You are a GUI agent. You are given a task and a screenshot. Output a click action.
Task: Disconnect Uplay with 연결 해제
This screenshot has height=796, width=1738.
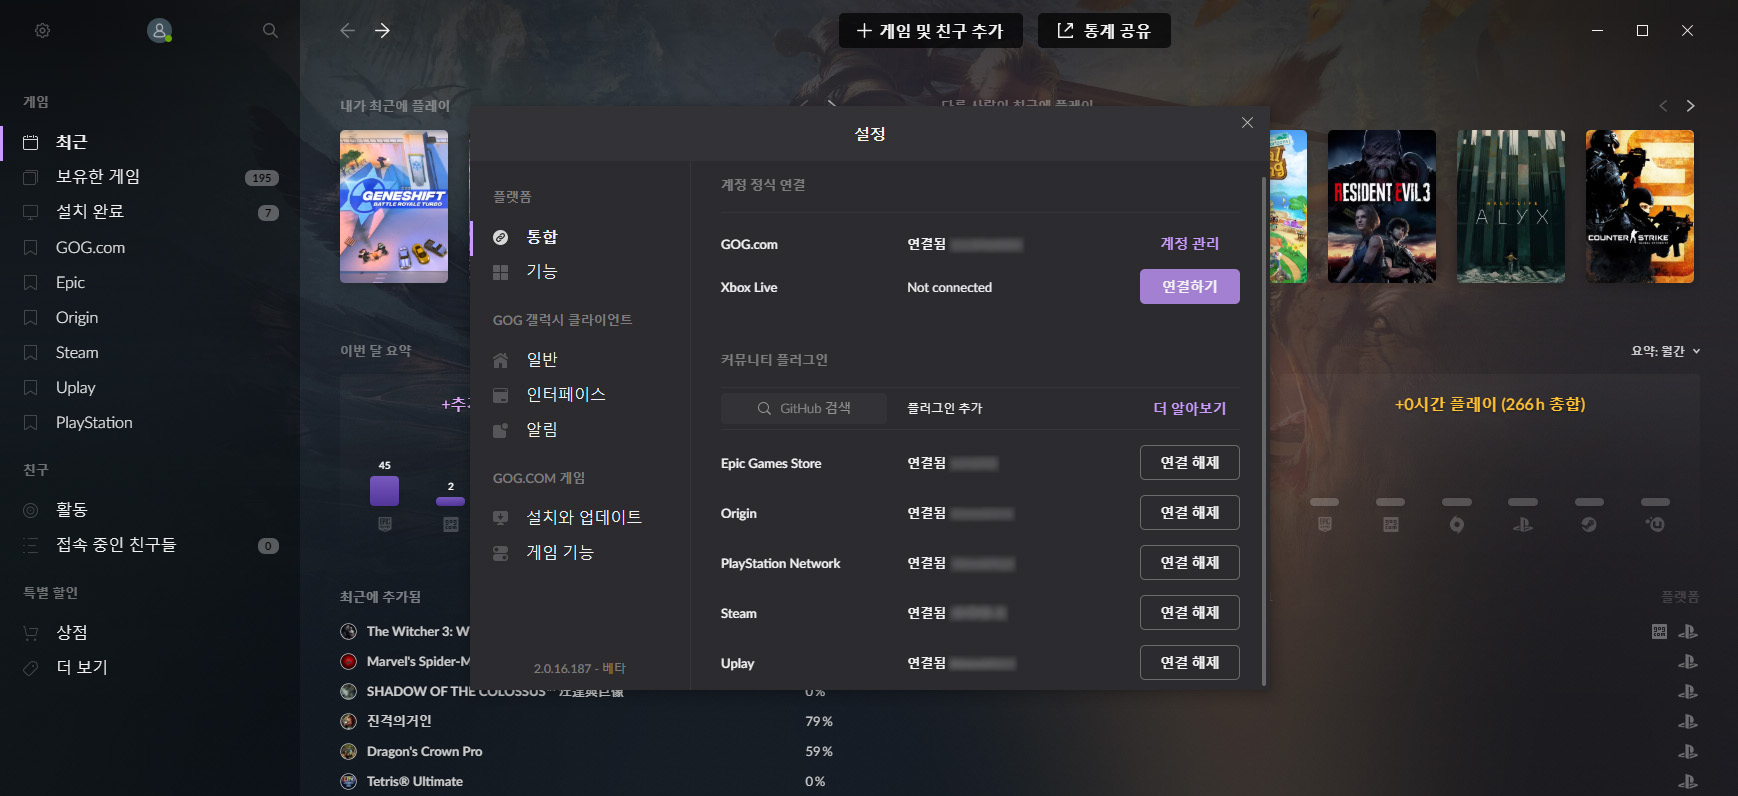pyautogui.click(x=1190, y=663)
